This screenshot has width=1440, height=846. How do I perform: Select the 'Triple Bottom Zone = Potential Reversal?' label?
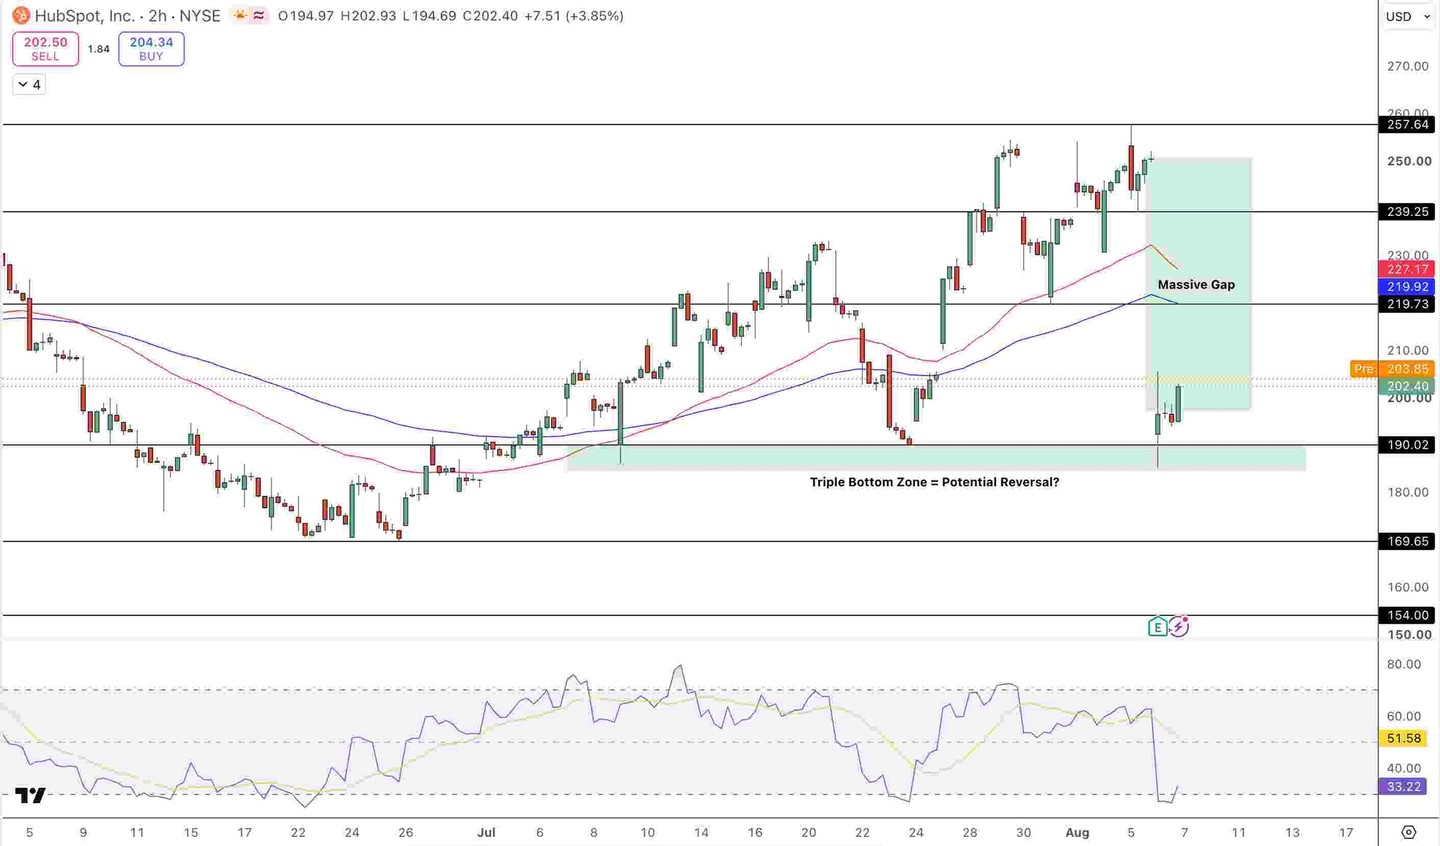coord(934,482)
